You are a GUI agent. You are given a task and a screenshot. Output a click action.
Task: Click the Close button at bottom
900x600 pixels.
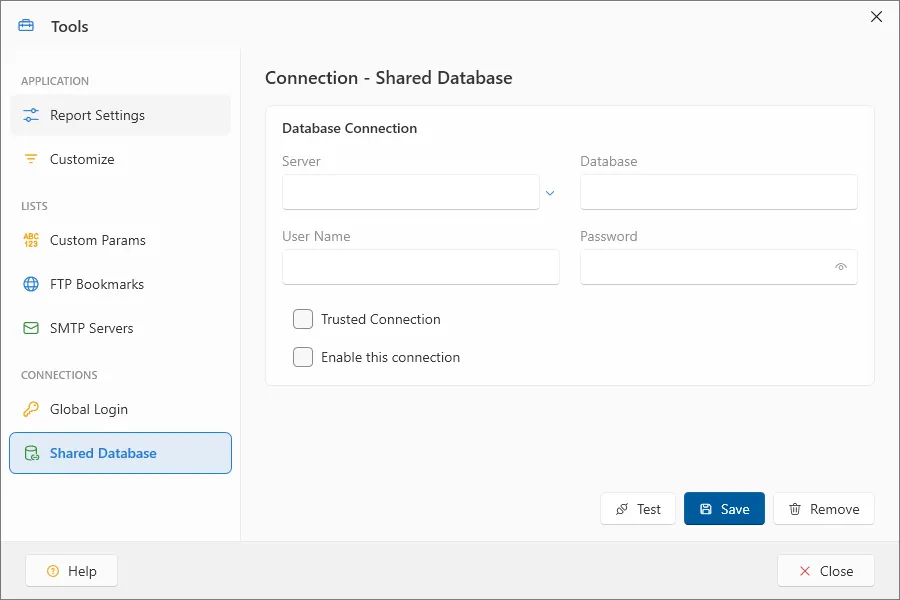click(x=826, y=571)
